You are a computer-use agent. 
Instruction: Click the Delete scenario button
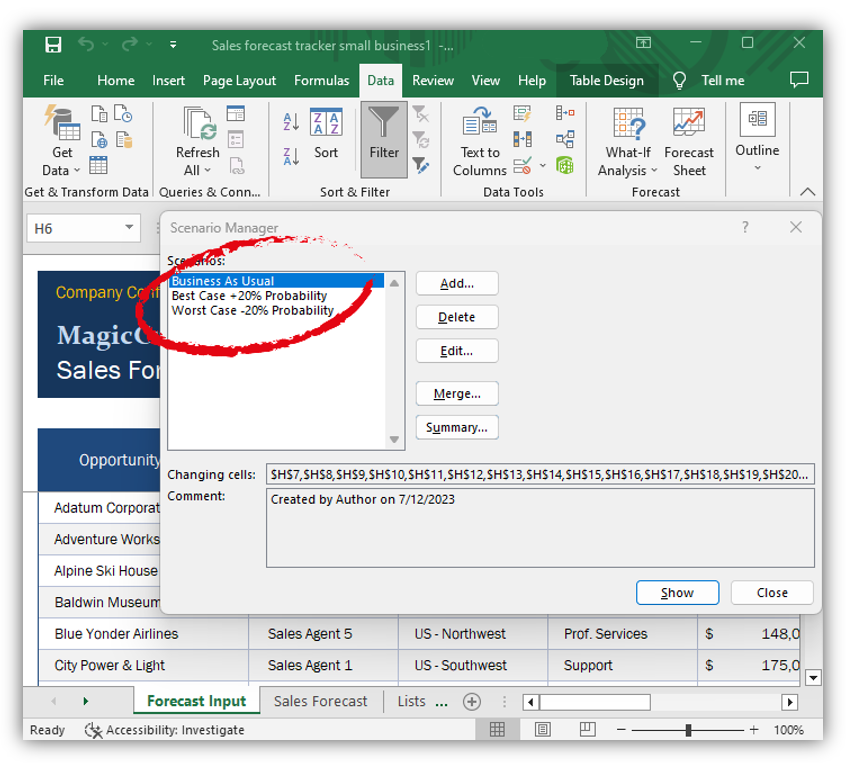click(x=457, y=317)
